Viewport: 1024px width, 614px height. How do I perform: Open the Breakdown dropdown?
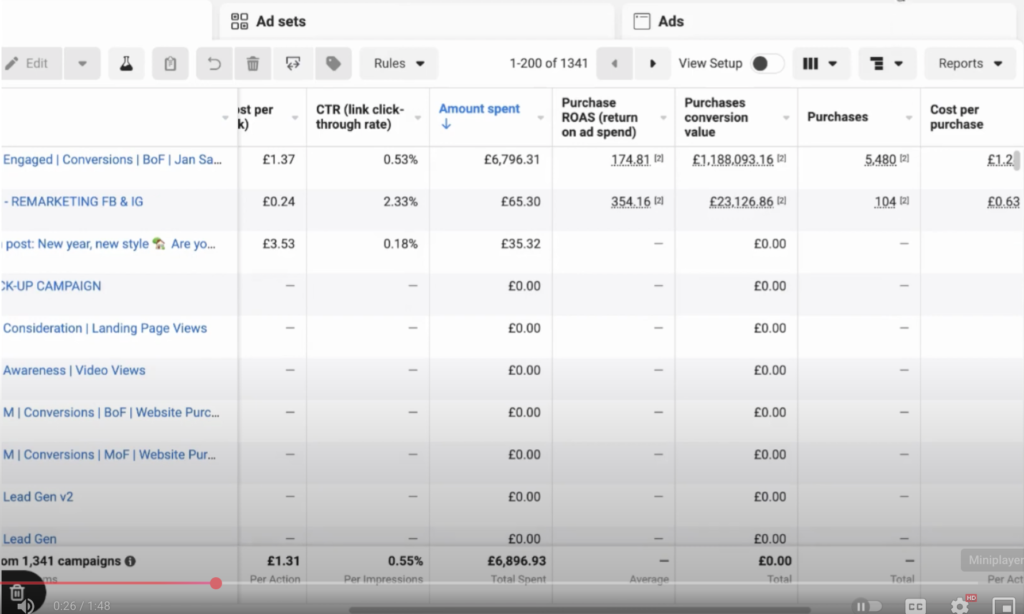tap(887, 63)
